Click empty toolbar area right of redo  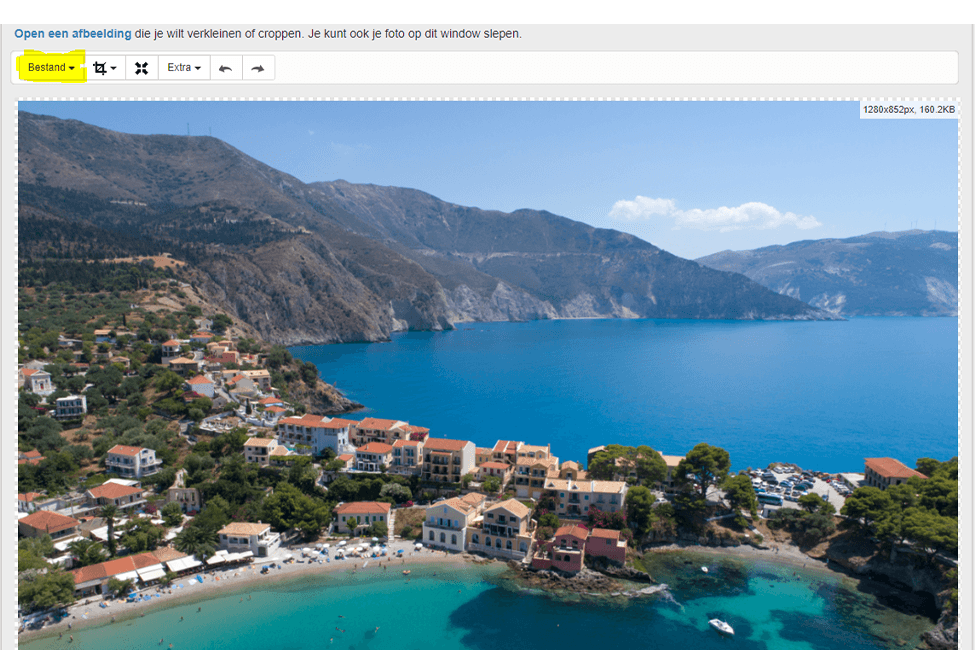pos(600,68)
